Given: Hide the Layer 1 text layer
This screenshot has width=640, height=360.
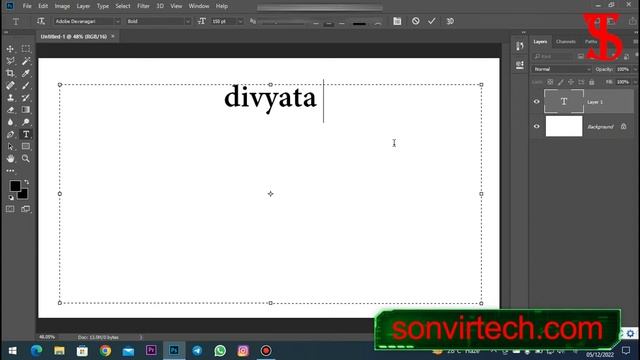Looking at the screenshot, I should click(x=536, y=102).
